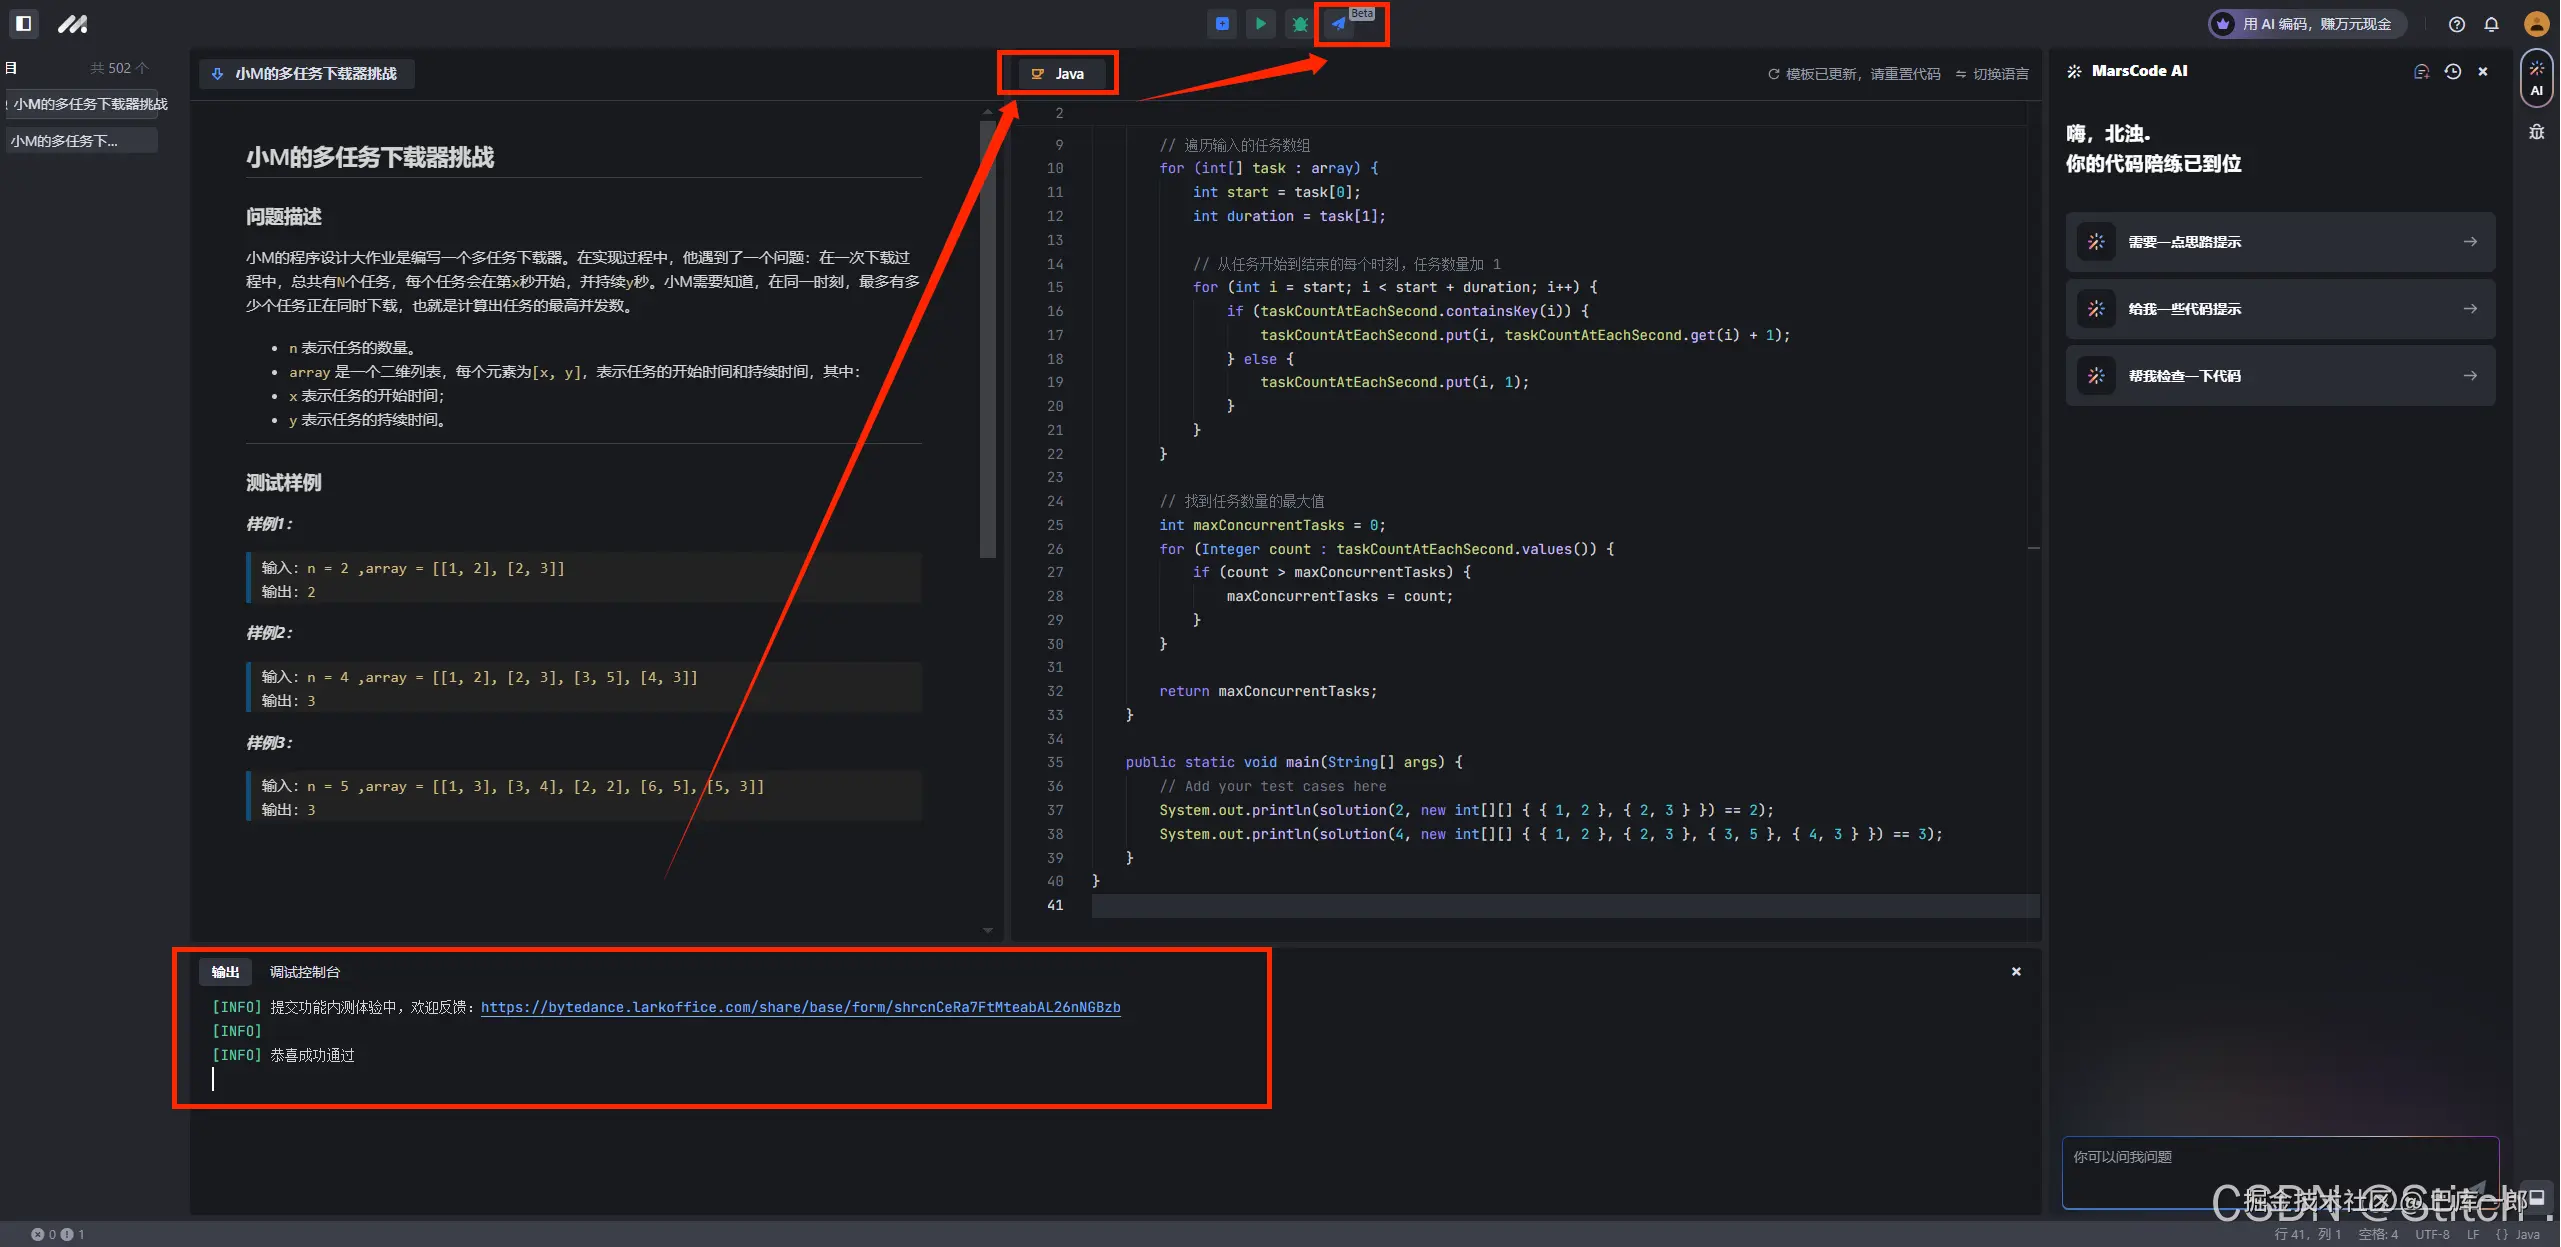Select the 输出 tab

[x=225, y=972]
